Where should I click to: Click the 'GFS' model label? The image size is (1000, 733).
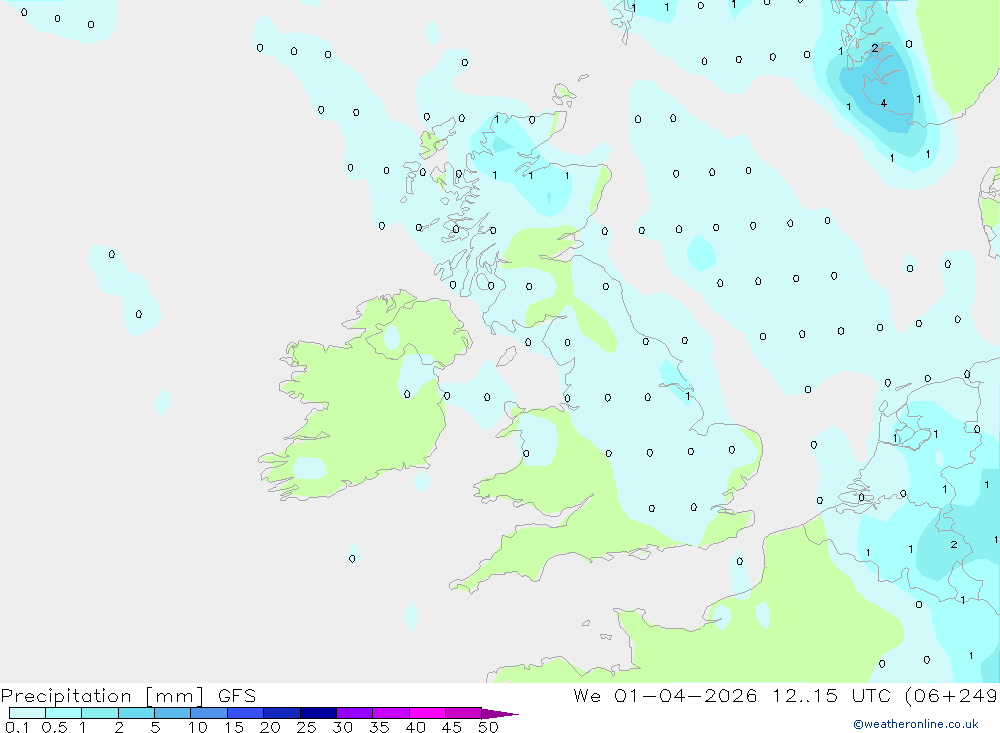pos(237,695)
